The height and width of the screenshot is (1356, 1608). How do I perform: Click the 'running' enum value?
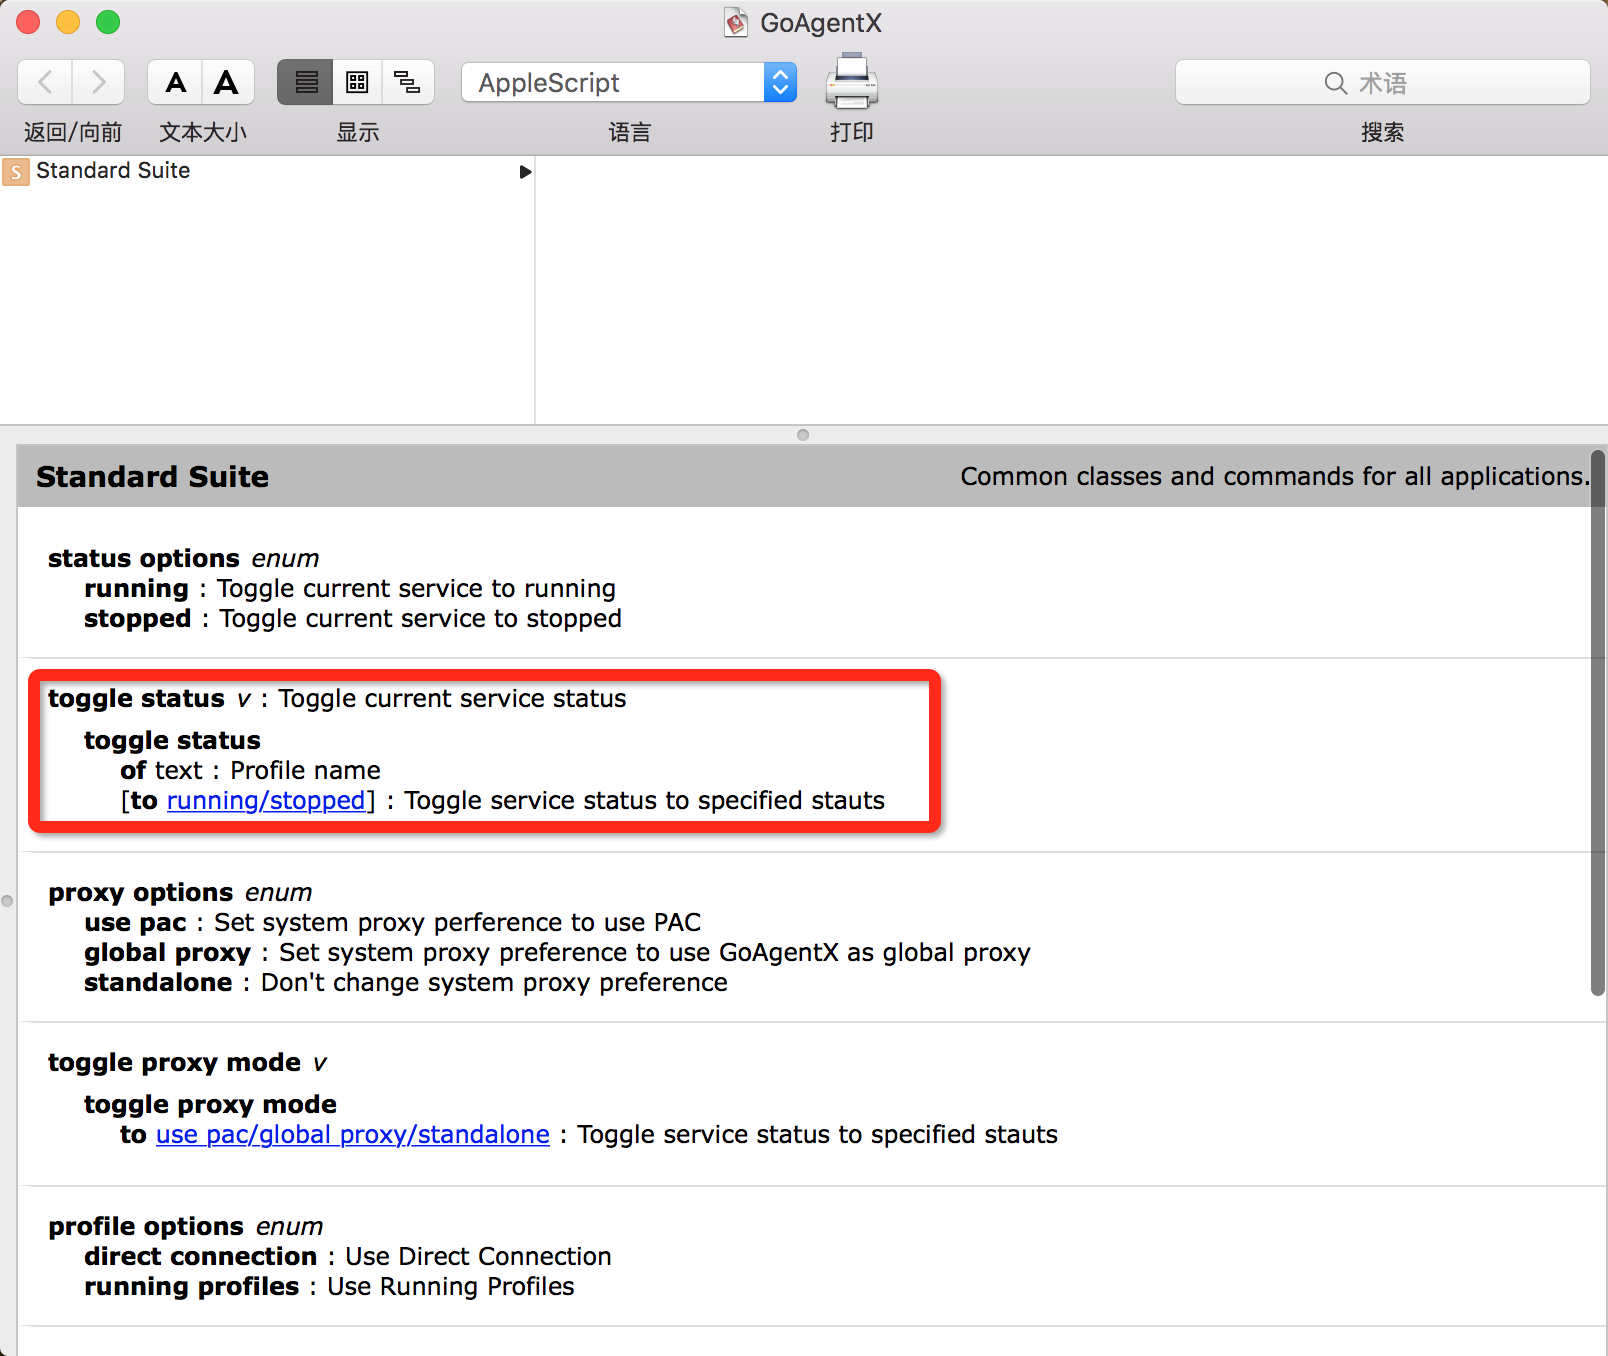(x=136, y=588)
